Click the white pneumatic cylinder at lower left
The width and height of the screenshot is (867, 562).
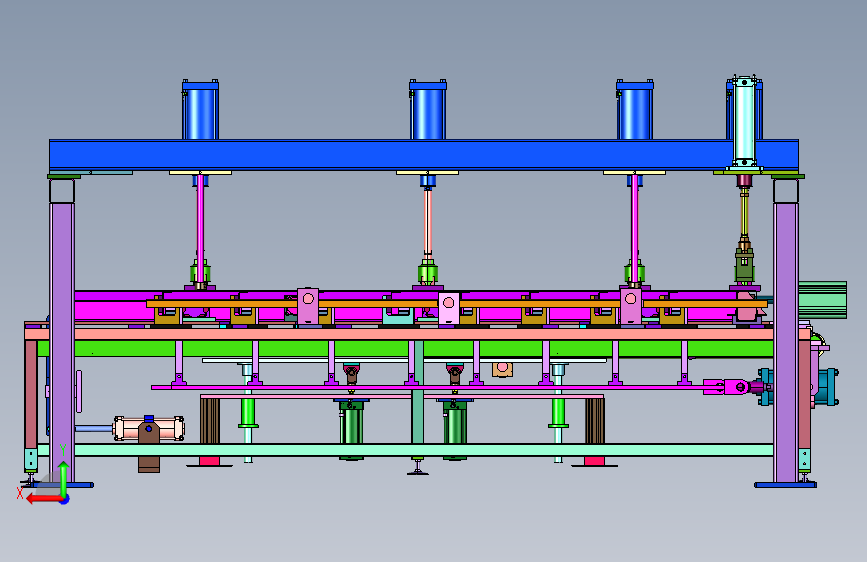pyautogui.click(x=149, y=429)
